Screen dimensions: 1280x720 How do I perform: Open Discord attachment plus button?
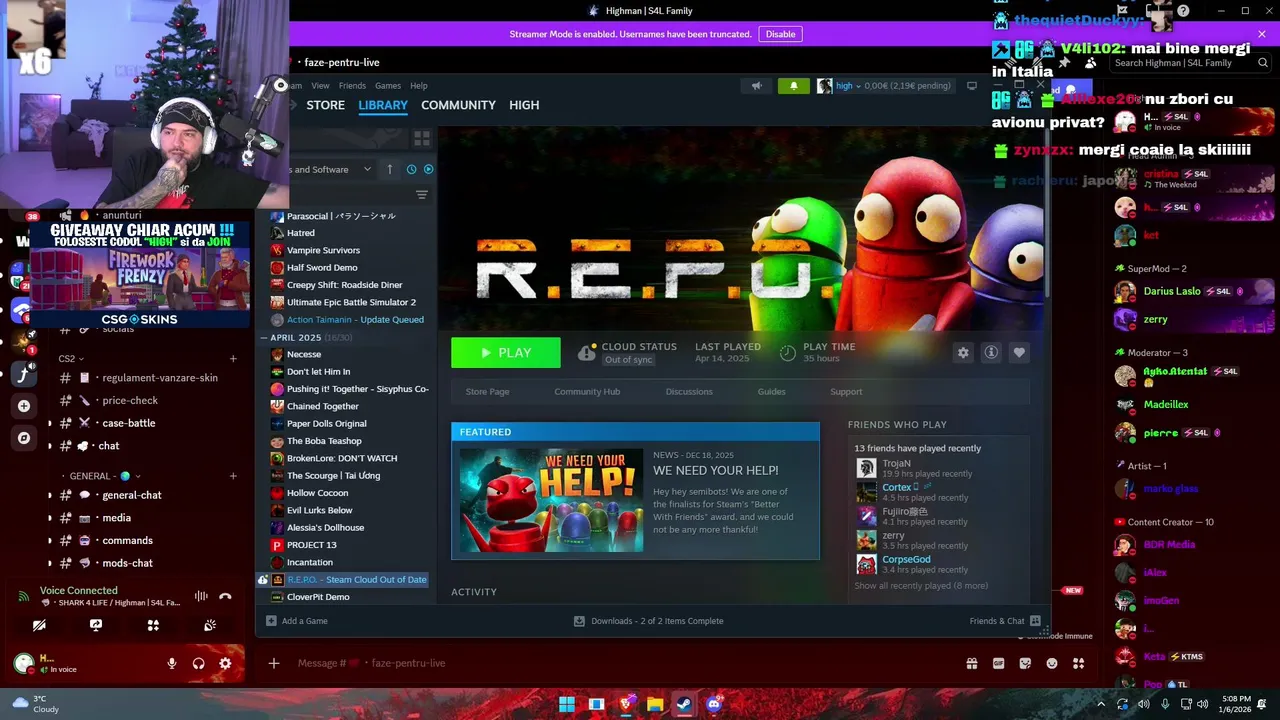click(274, 663)
